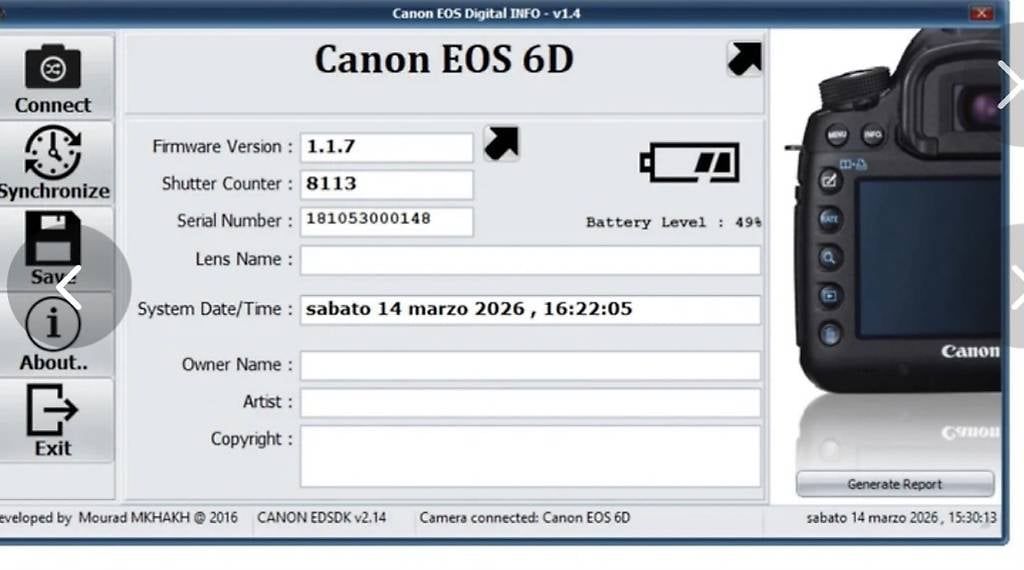Focus the Artist field
1024x570 pixels.
[x=530, y=402]
